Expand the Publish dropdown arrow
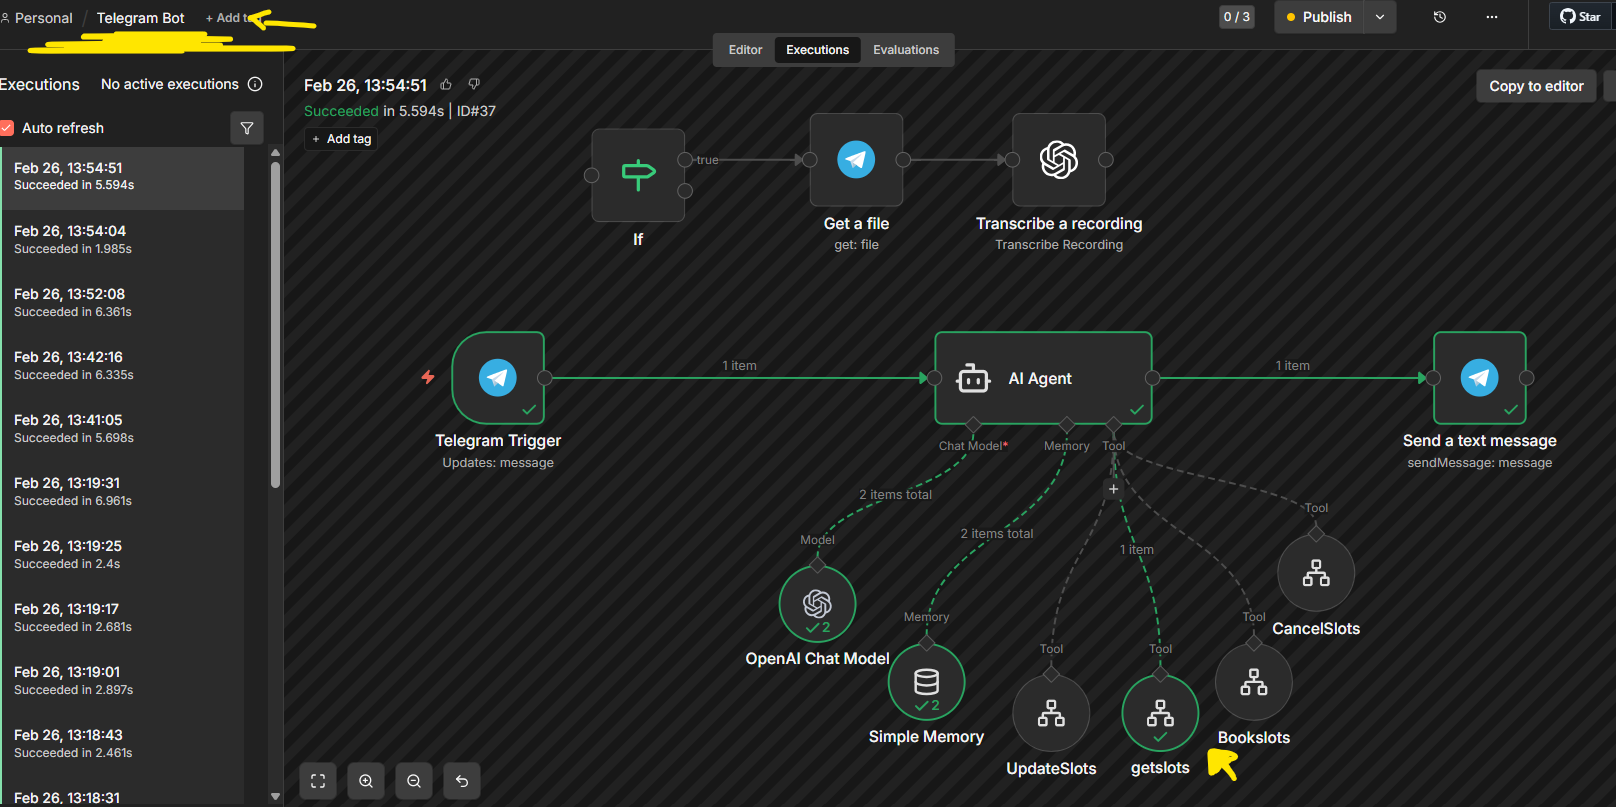The height and width of the screenshot is (807, 1616). click(x=1380, y=17)
